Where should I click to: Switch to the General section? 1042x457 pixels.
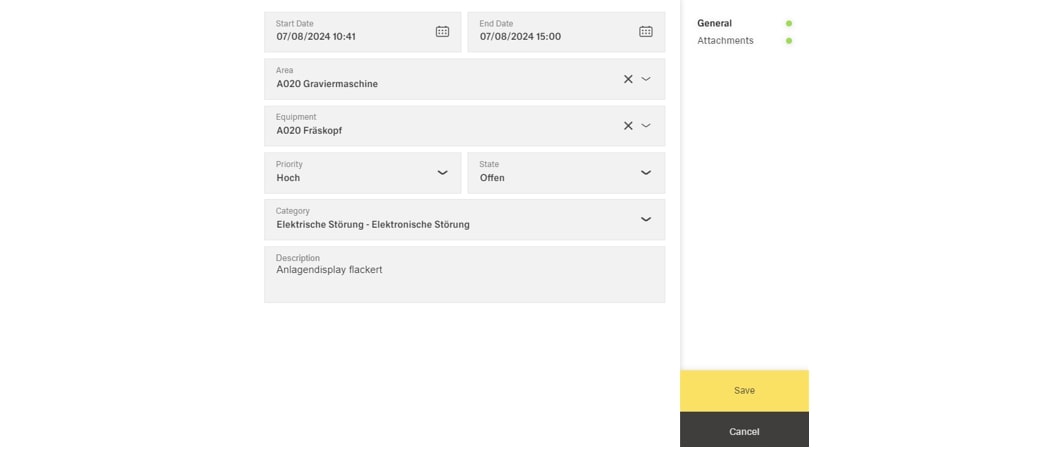714,23
